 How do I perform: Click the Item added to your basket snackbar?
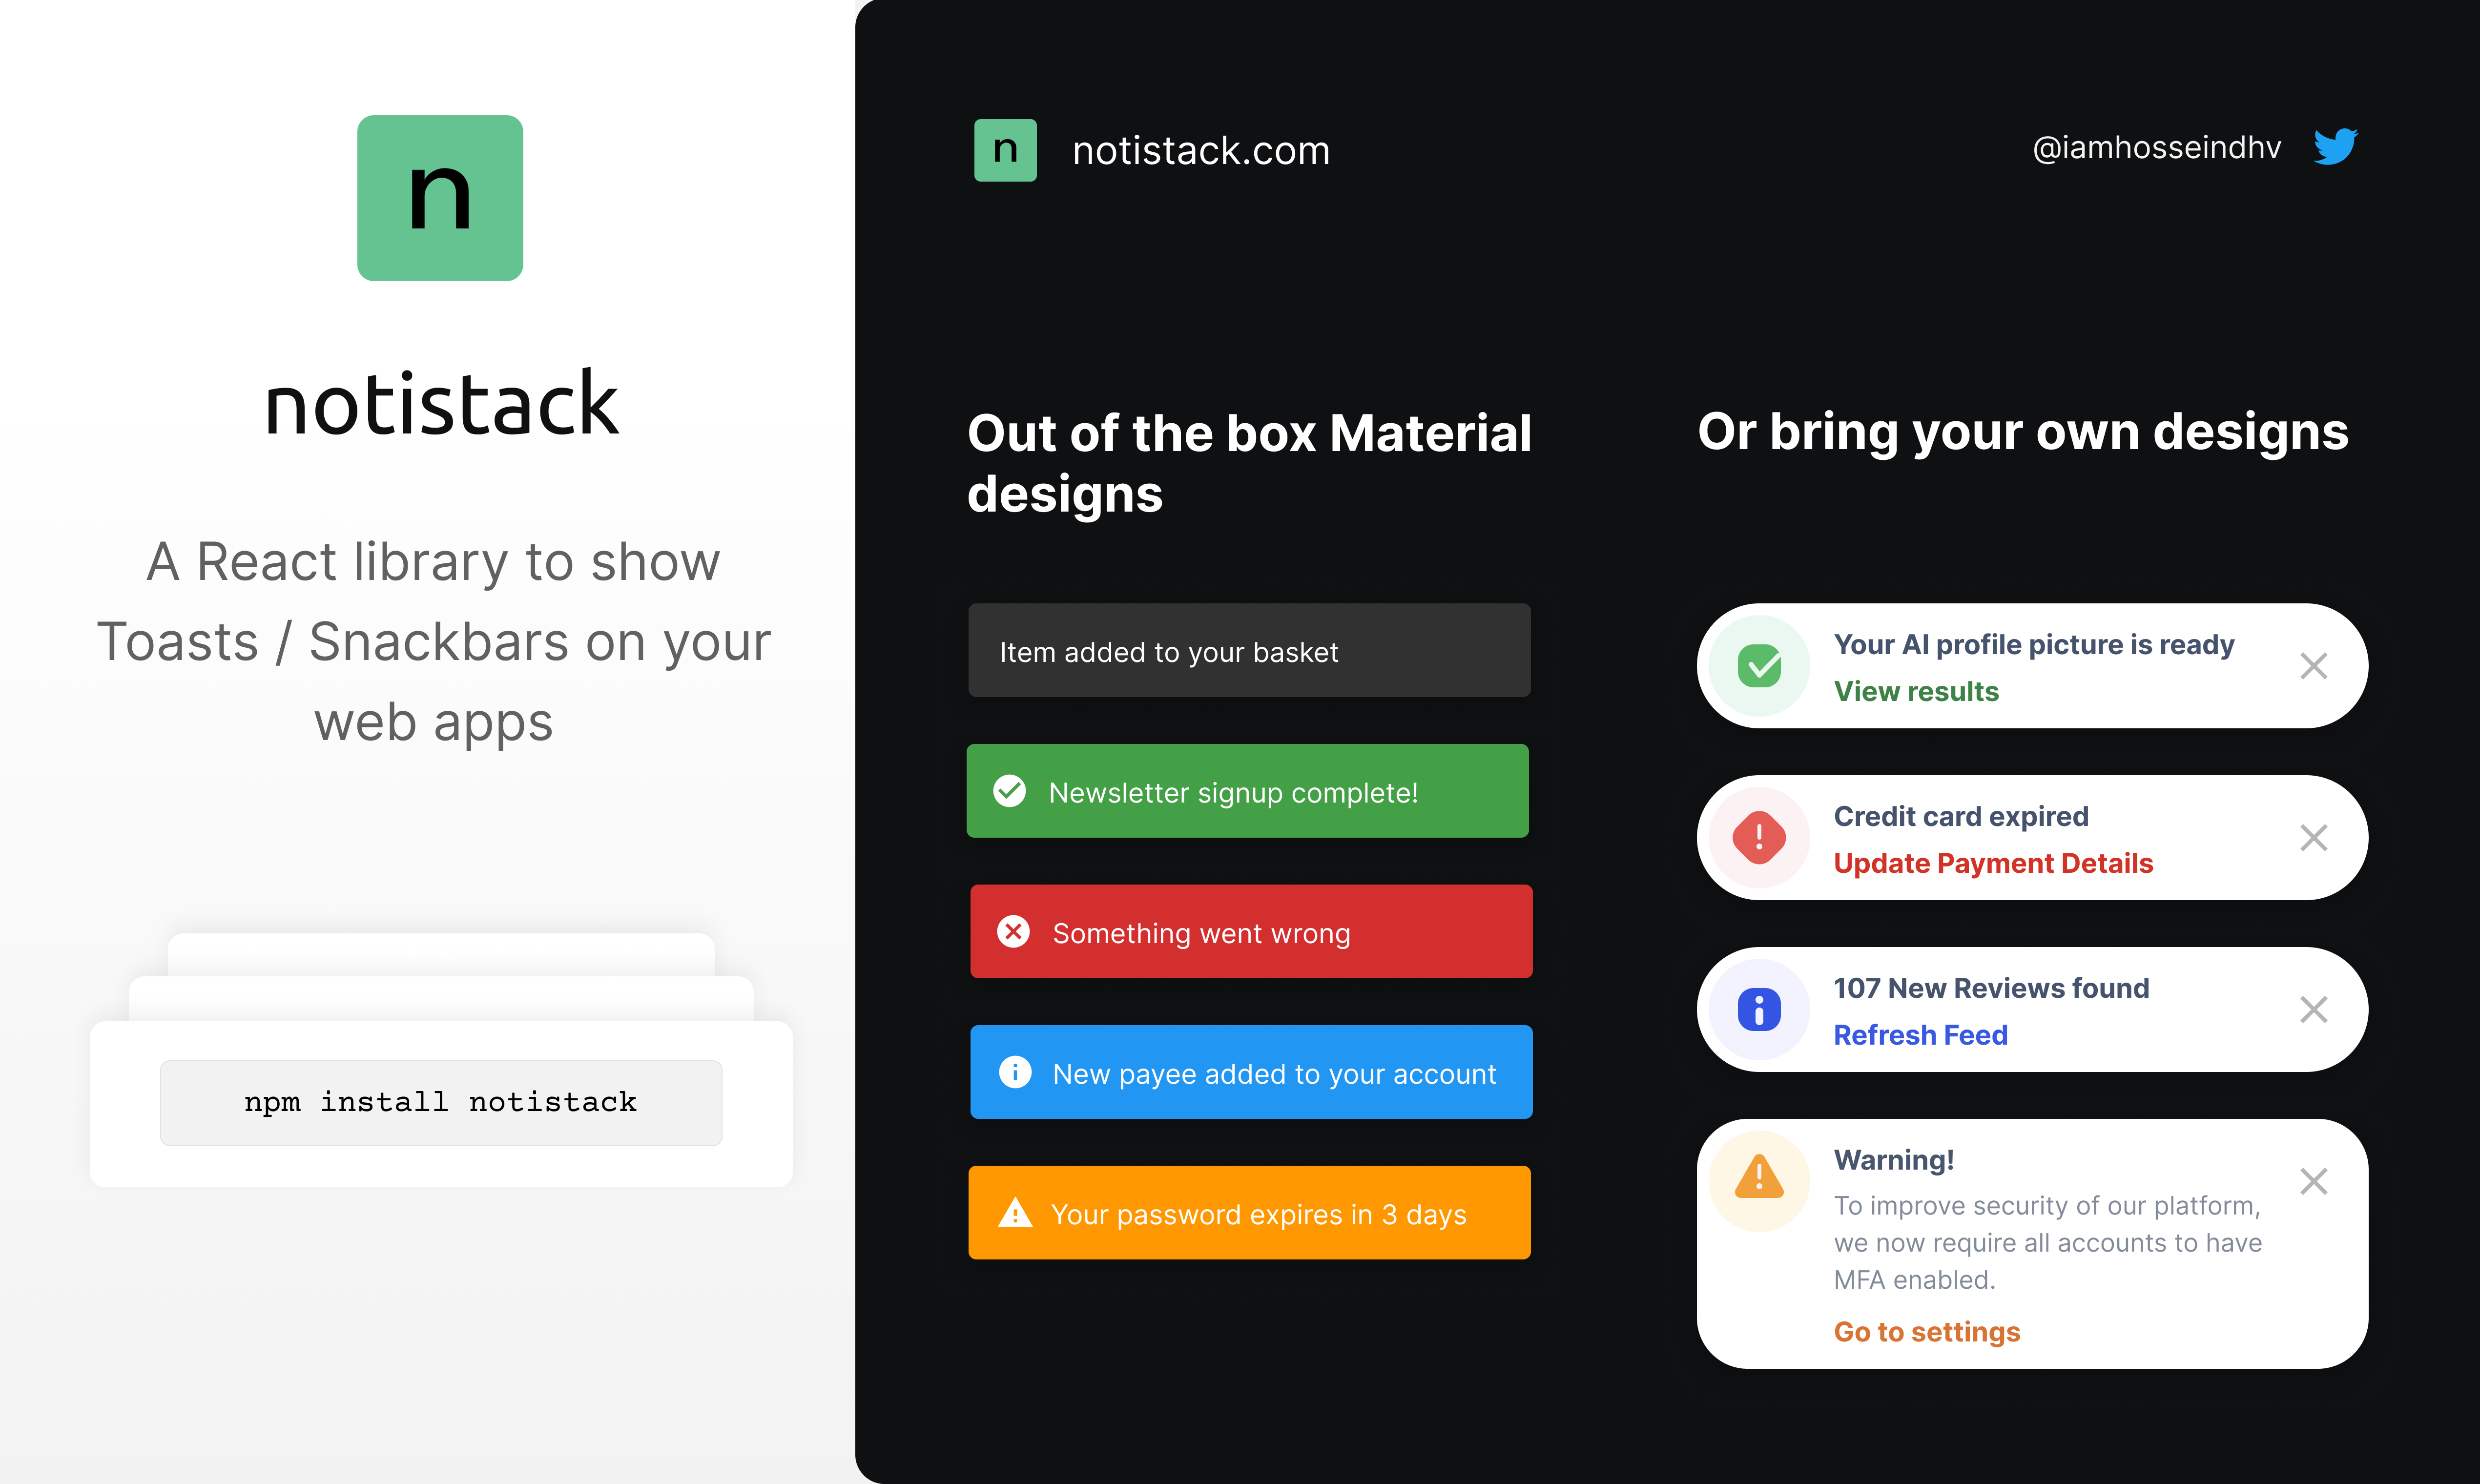(1249, 650)
